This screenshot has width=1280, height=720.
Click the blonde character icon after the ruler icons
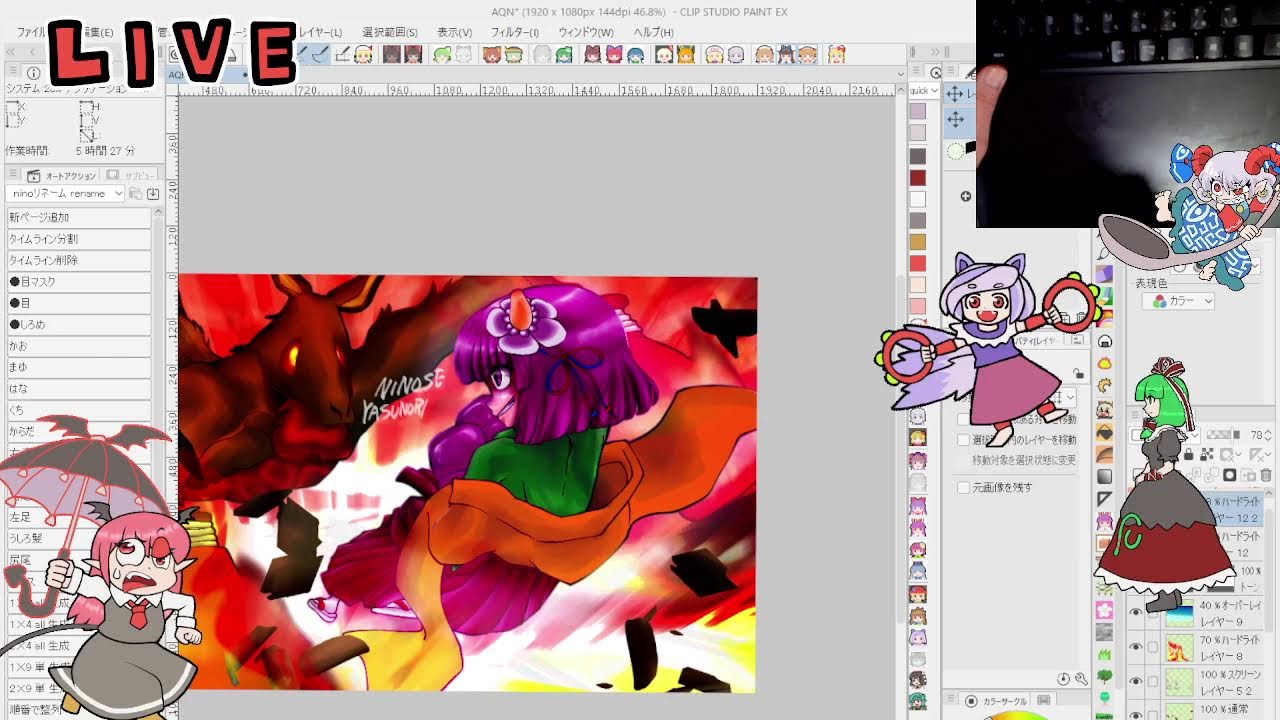click(x=363, y=54)
